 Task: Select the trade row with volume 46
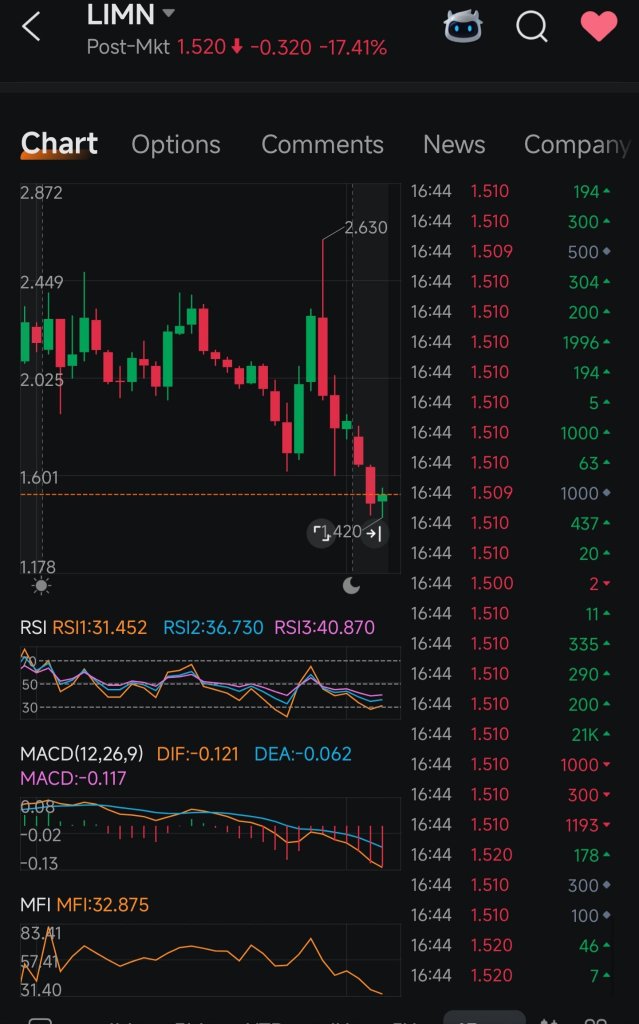tap(510, 945)
